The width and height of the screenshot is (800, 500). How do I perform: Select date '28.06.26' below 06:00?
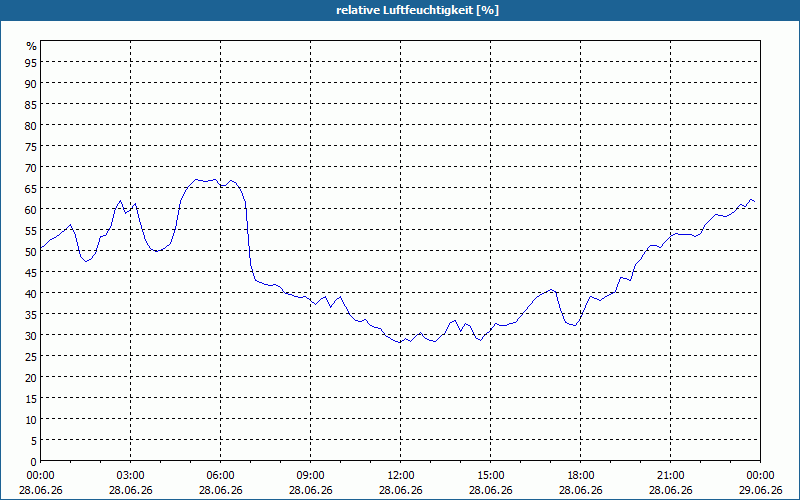[220, 490]
